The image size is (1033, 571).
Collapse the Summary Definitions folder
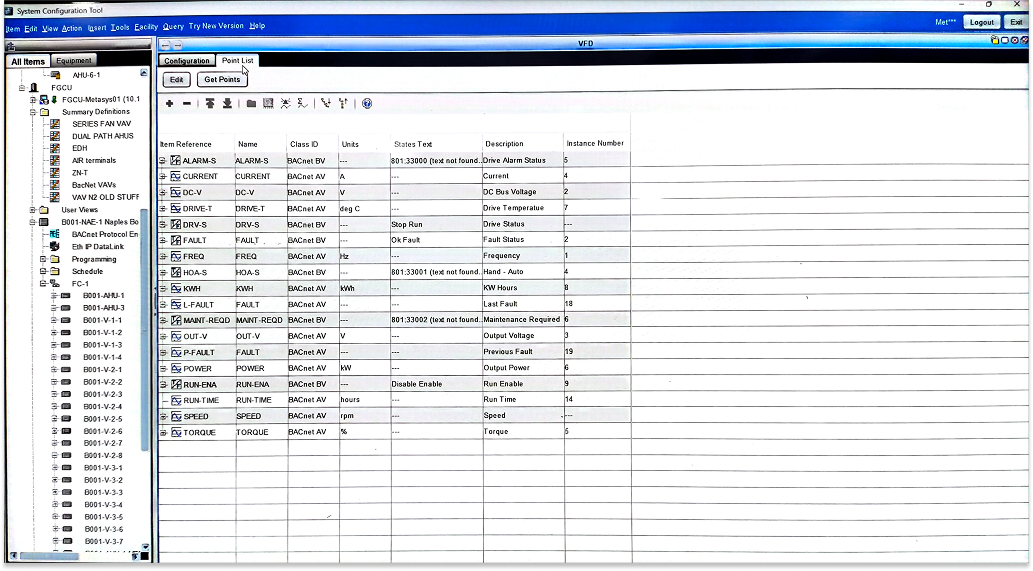coord(33,112)
